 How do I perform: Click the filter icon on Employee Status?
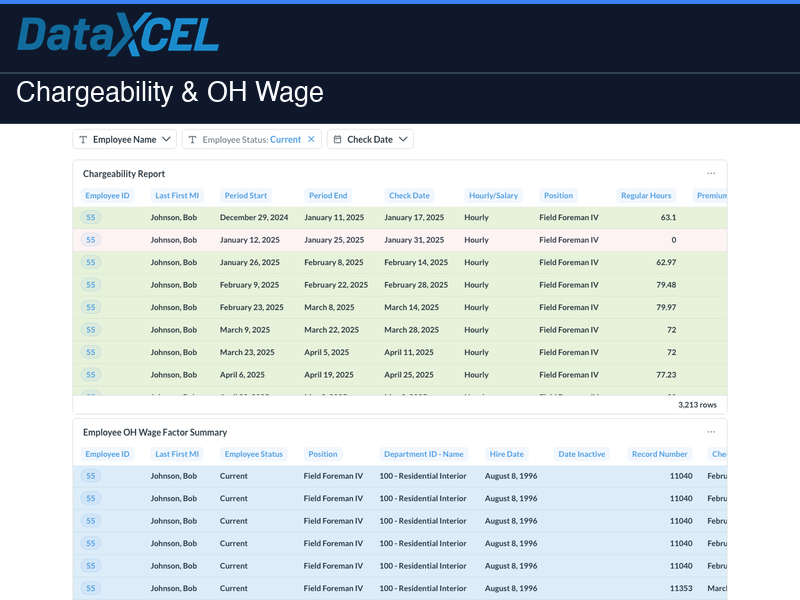[x=192, y=139]
